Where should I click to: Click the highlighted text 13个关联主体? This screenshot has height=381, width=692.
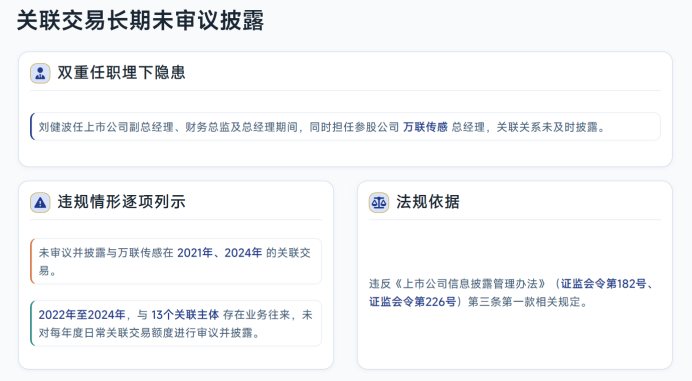[x=185, y=315]
